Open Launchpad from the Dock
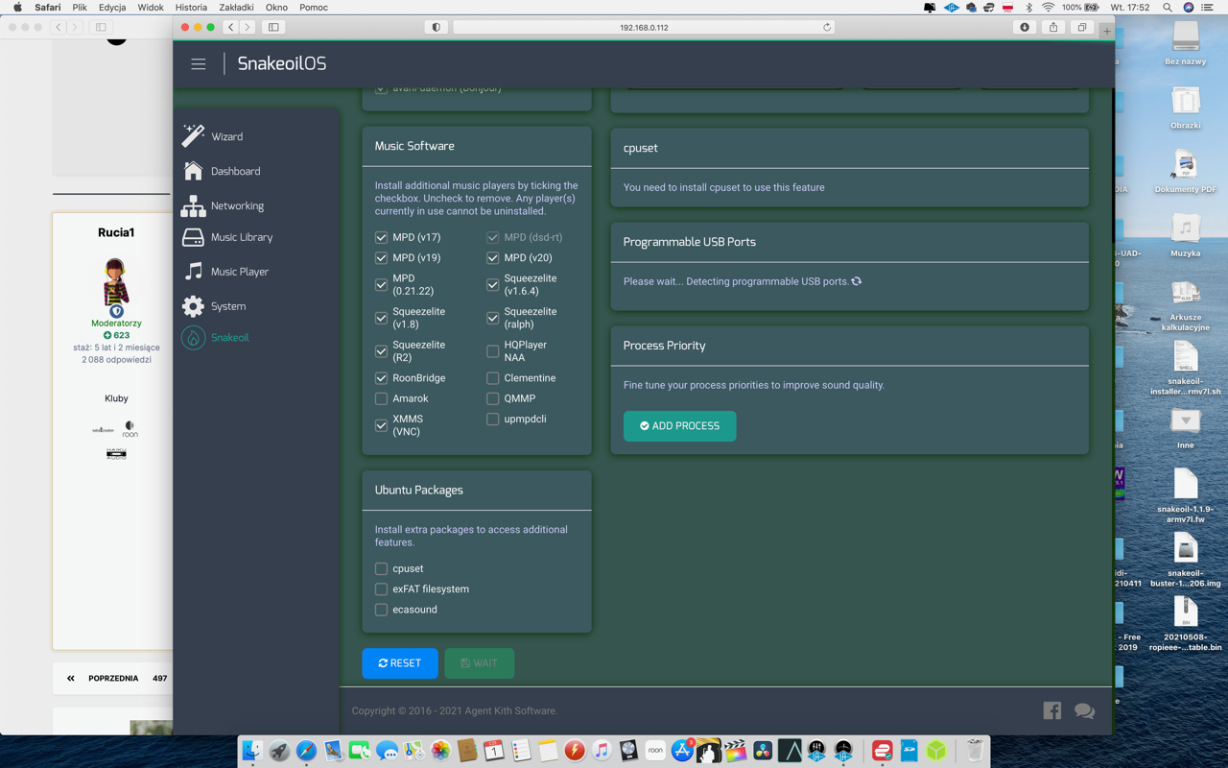This screenshot has height=768, width=1228. point(279,750)
